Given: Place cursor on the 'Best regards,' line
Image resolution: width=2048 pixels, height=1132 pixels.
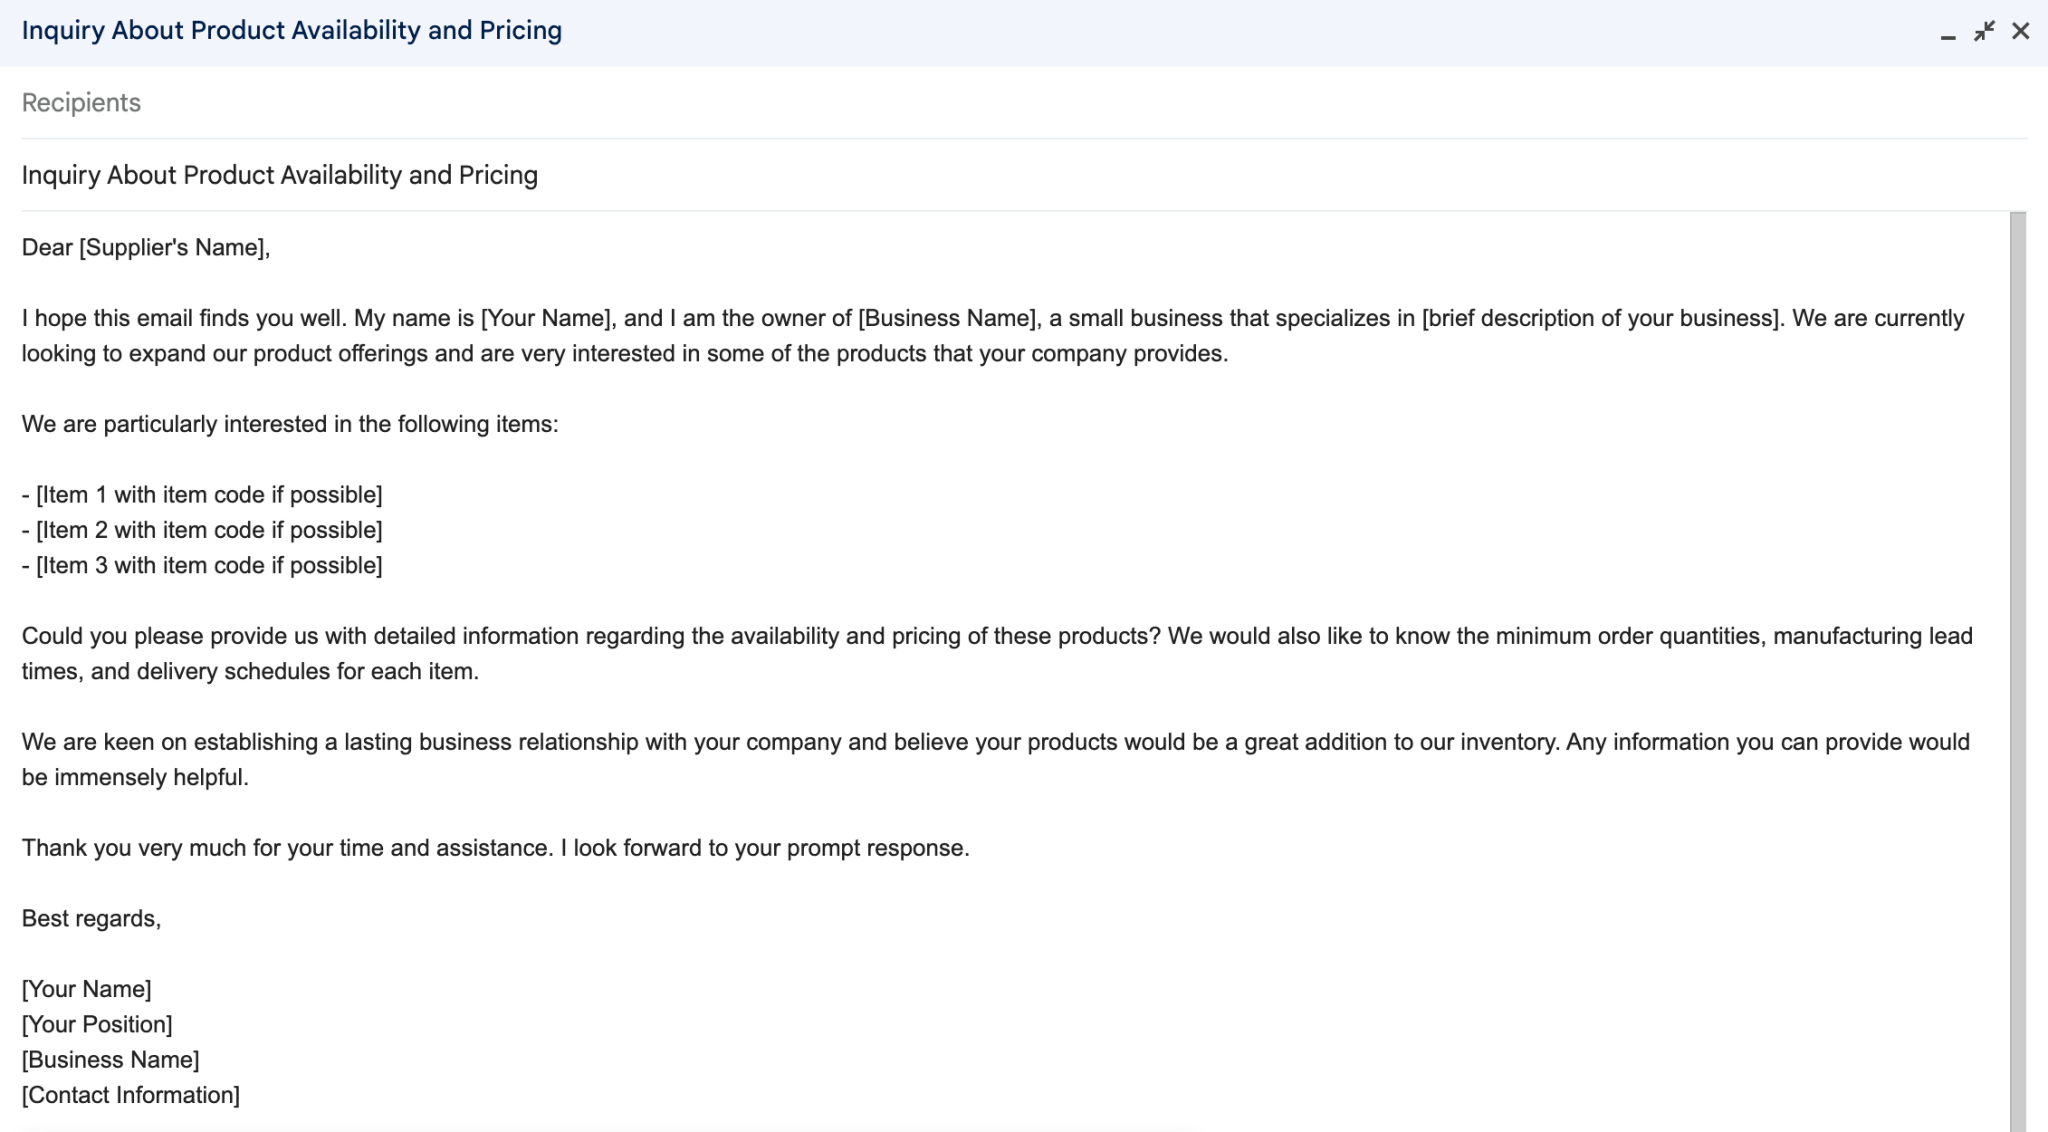Looking at the screenshot, I should [x=92, y=917].
